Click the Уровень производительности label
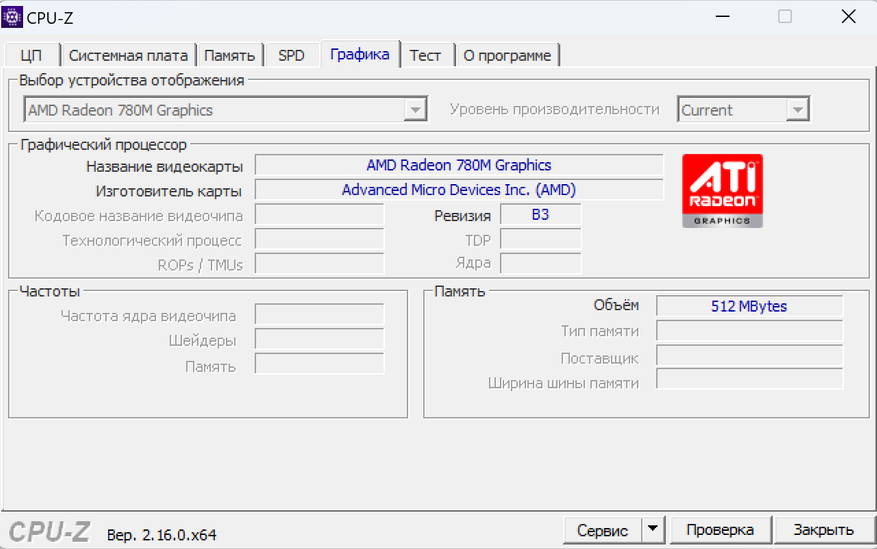Viewport: 877px width, 549px height. pos(555,110)
